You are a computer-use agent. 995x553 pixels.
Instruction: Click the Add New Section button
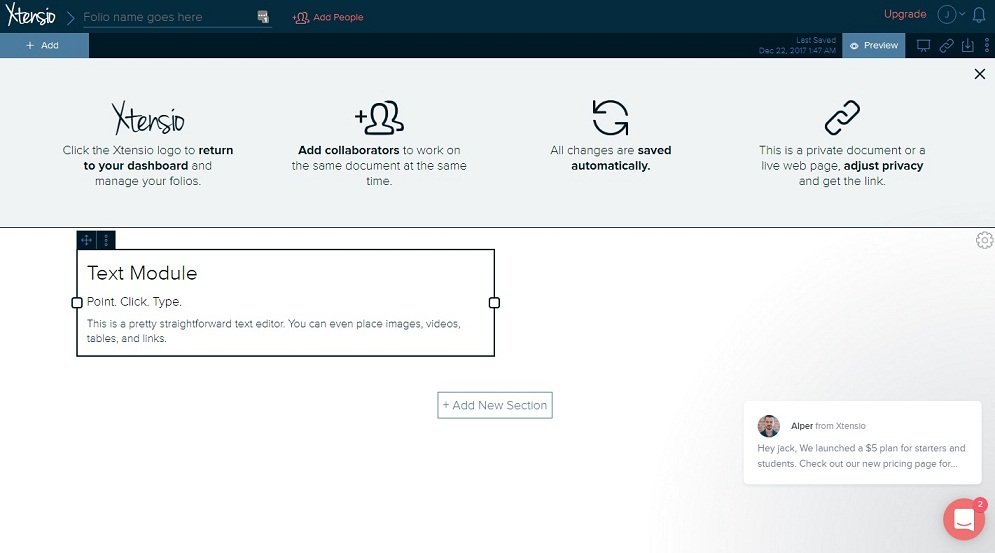(x=495, y=405)
